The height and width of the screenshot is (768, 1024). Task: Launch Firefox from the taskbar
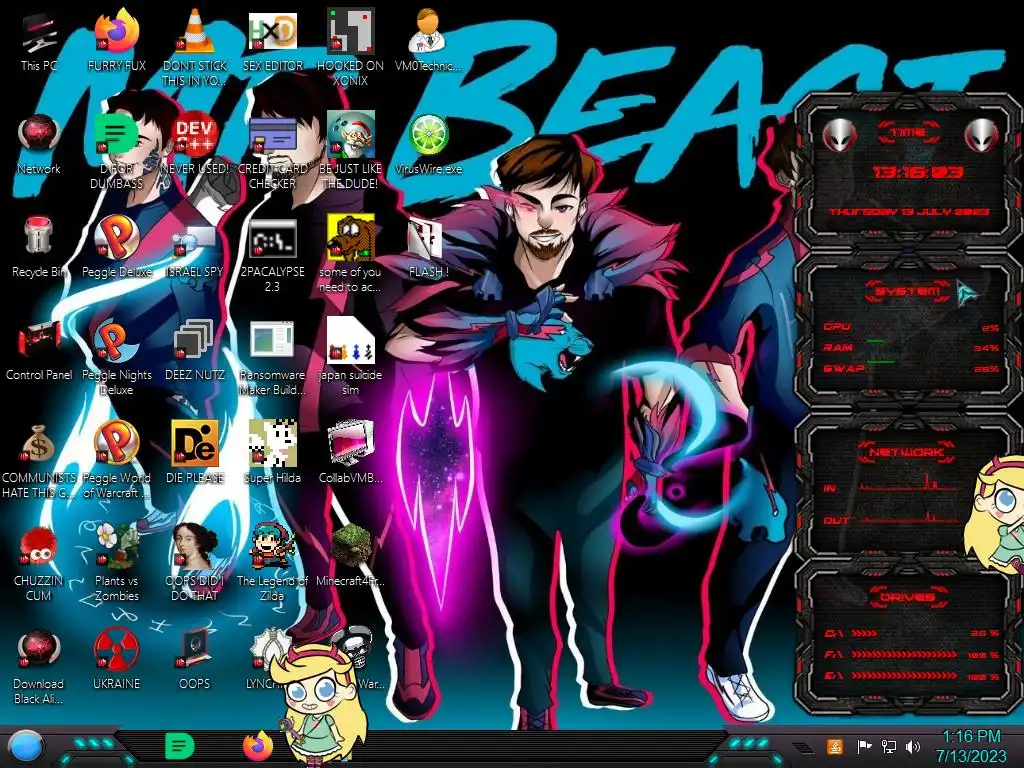tap(258, 746)
